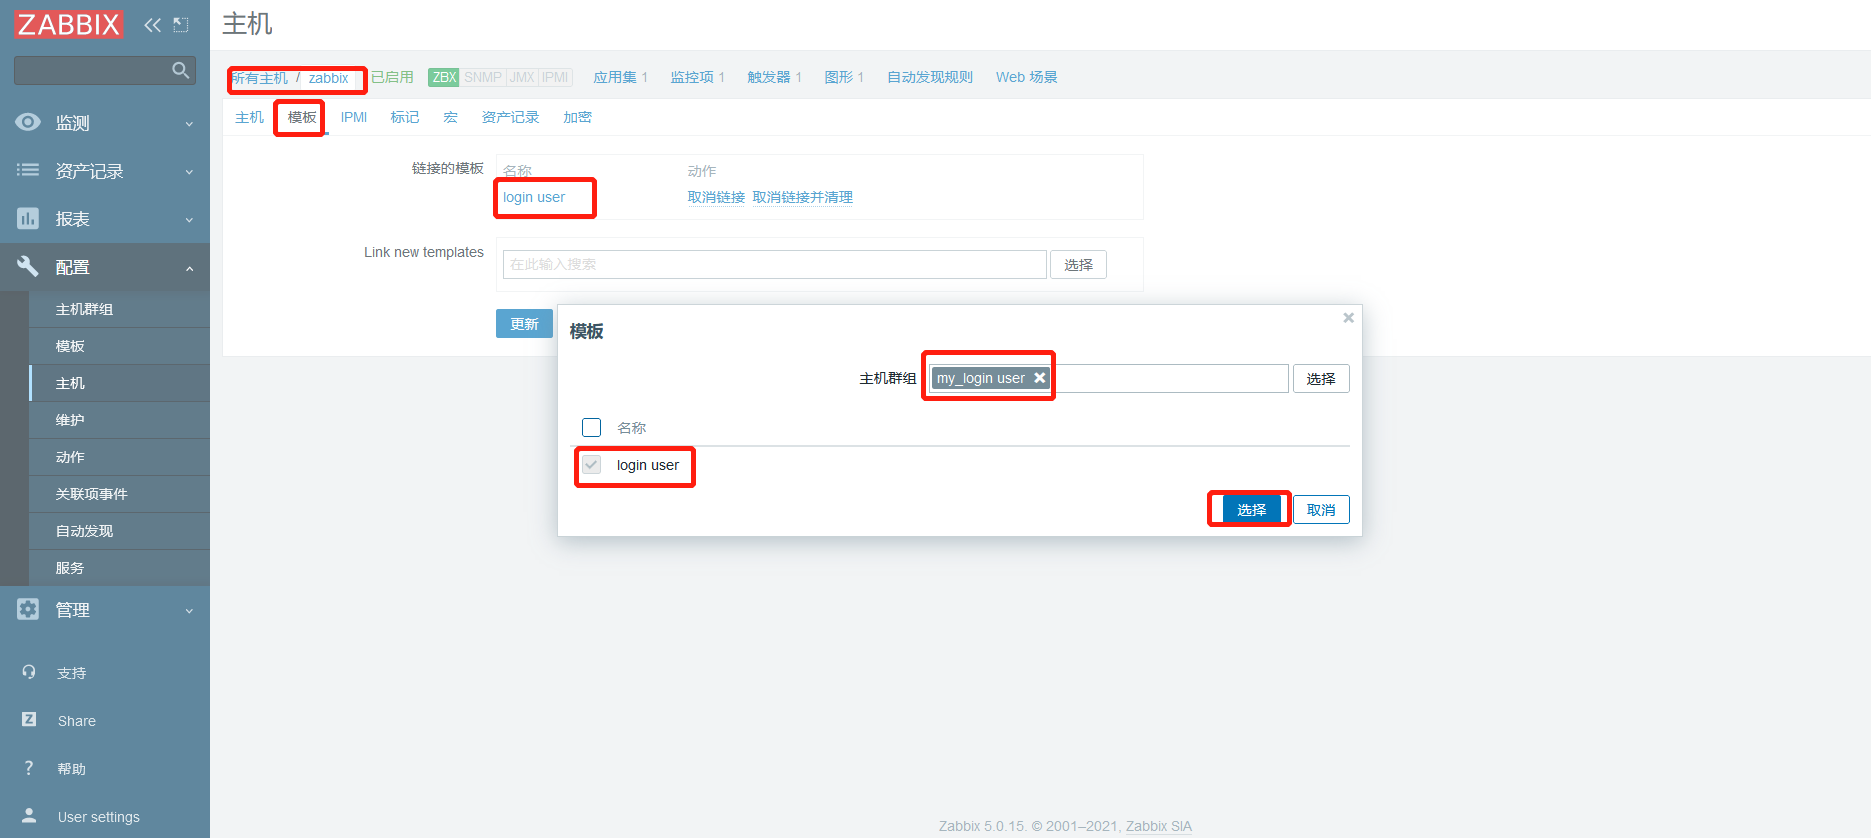Click the ZABBIX logo
The width and height of the screenshot is (1871, 838).
coord(69,24)
